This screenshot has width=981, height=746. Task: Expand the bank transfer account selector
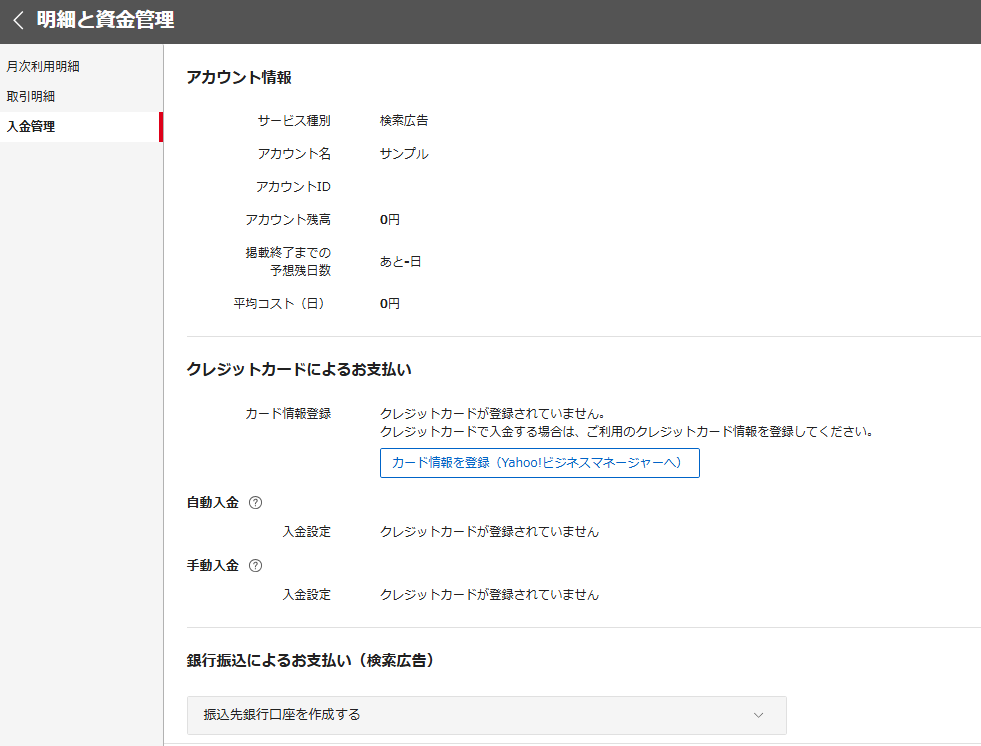486,715
